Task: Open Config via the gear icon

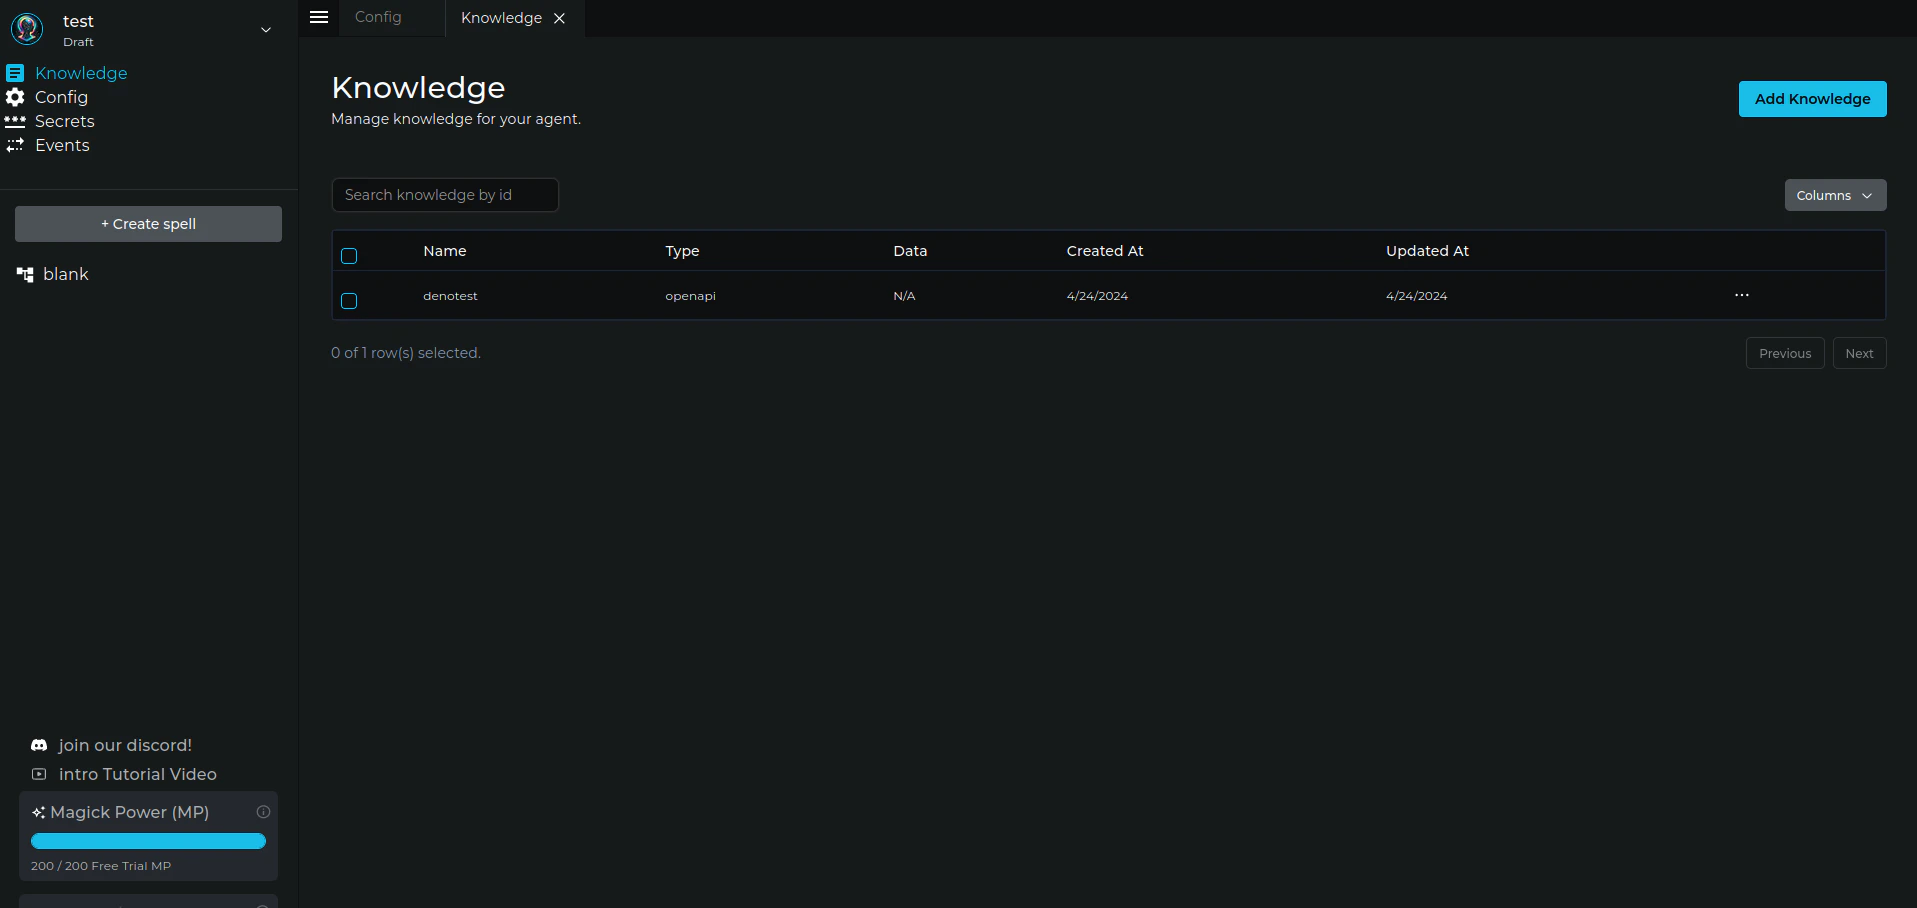Action: (x=15, y=97)
